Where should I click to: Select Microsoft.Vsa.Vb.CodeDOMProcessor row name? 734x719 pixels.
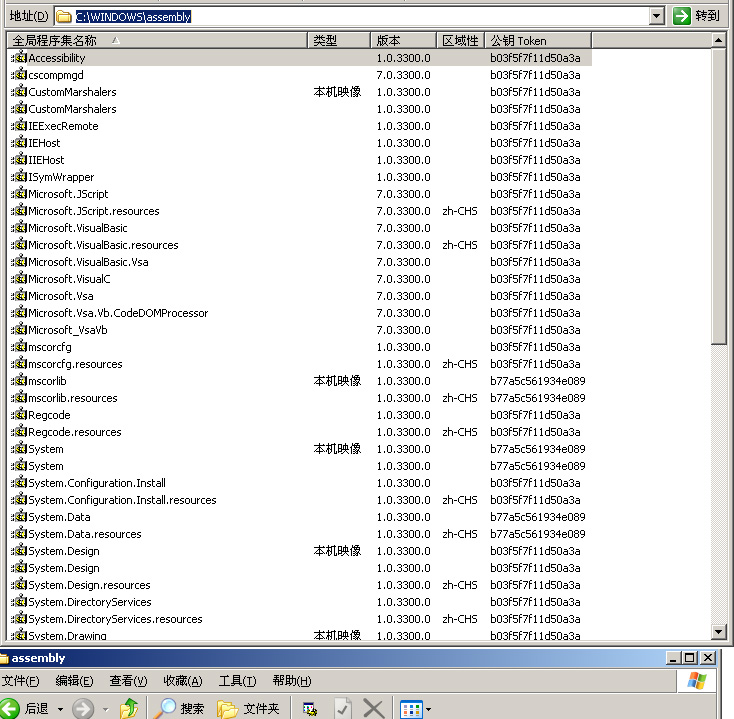point(118,313)
